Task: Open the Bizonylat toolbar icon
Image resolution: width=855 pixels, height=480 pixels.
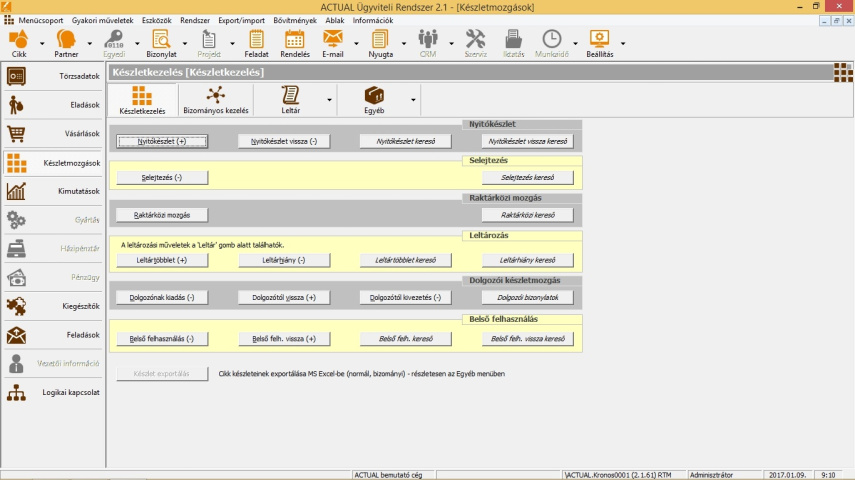Action: click(161, 40)
